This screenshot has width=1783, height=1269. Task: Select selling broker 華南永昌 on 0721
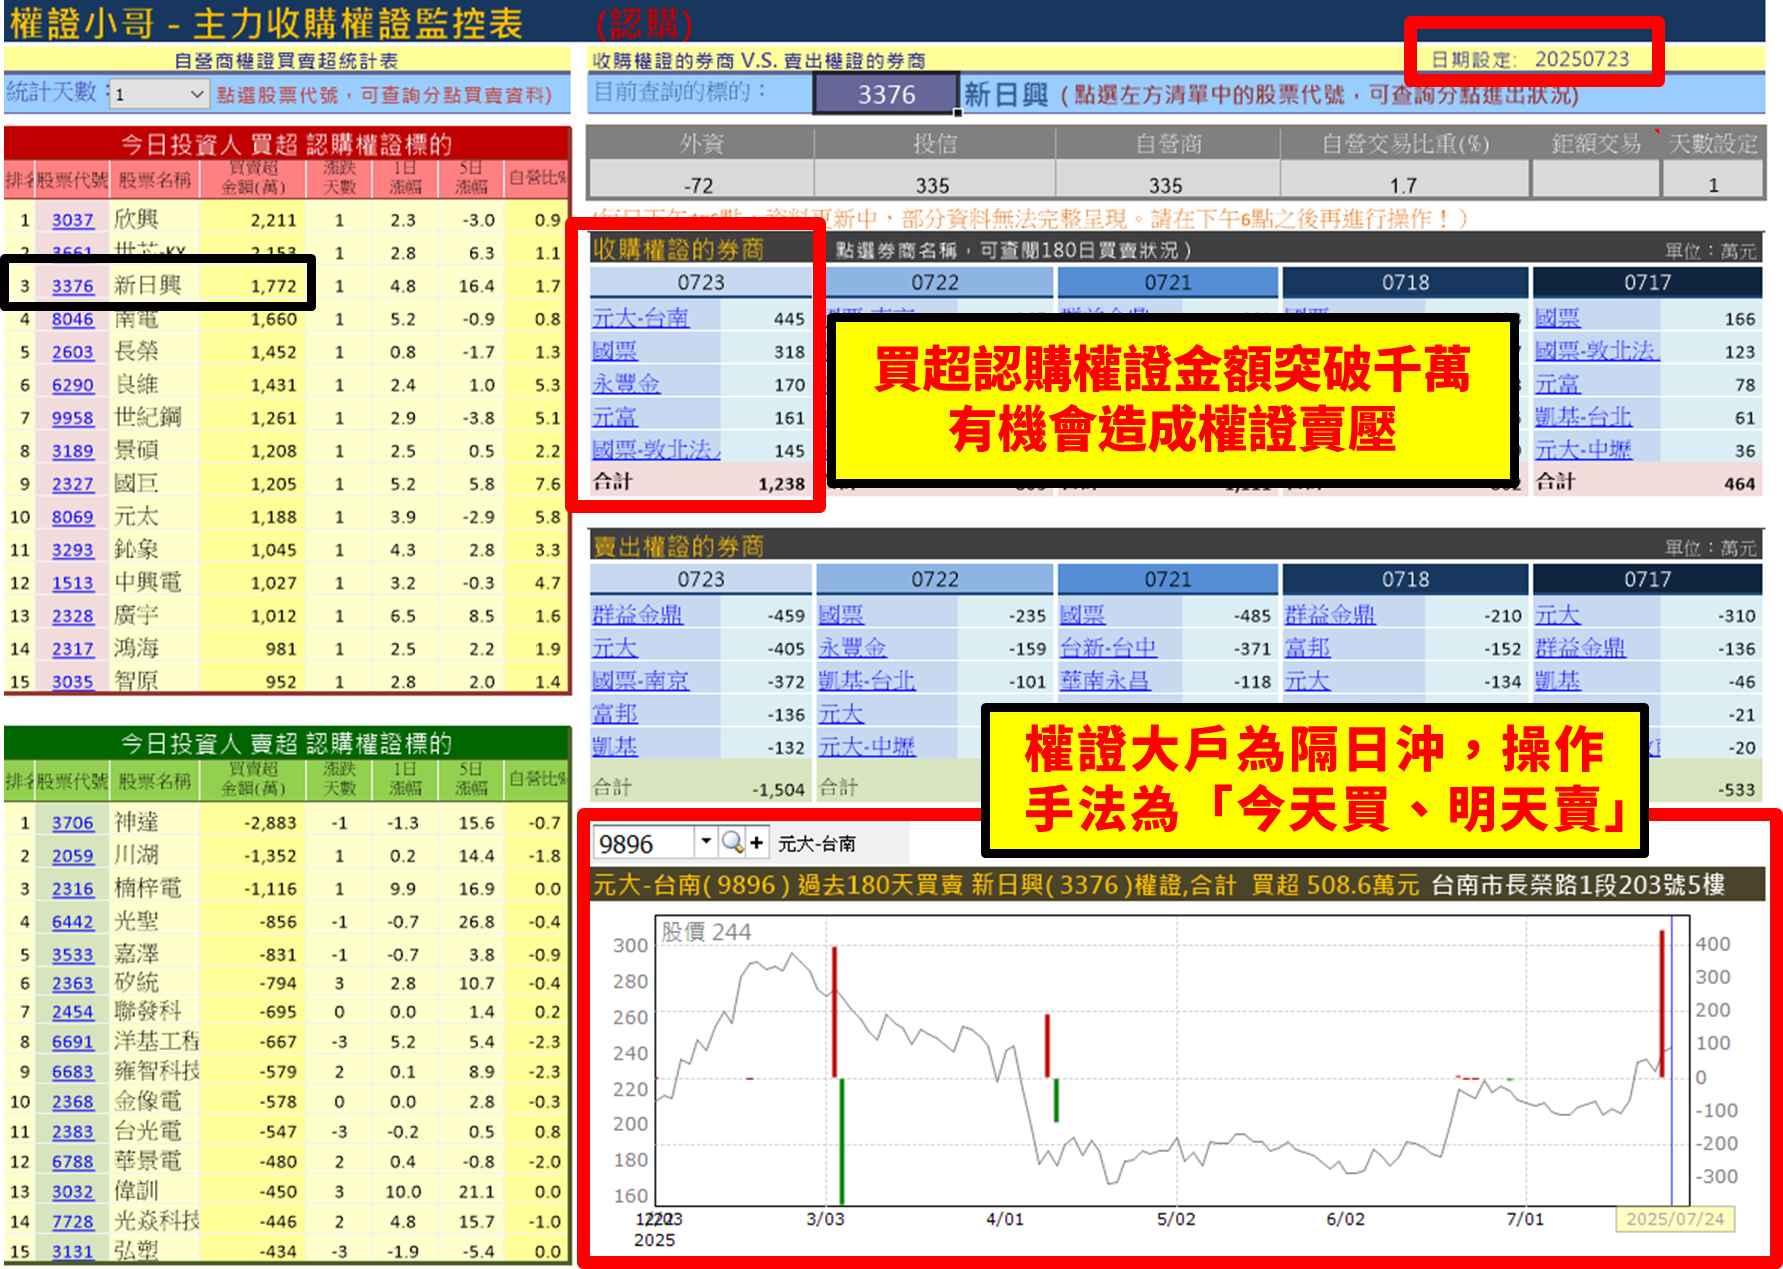point(1105,681)
